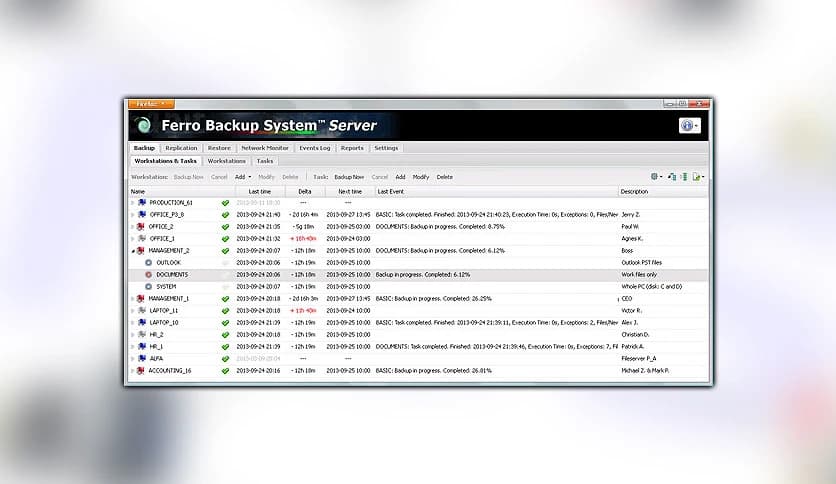This screenshot has height=484, width=836.
Task: Expand the ACCOUNTING_16 tree node
Action: [133, 371]
